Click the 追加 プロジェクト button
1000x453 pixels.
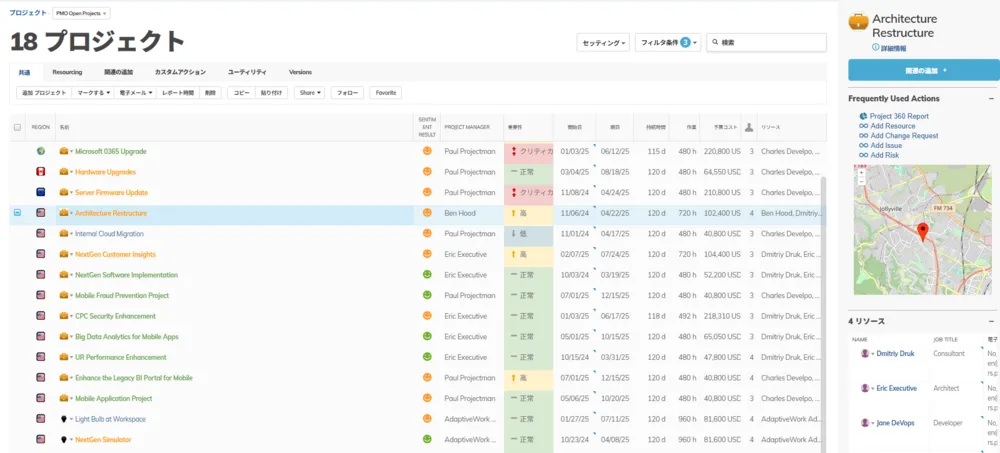click(44, 93)
